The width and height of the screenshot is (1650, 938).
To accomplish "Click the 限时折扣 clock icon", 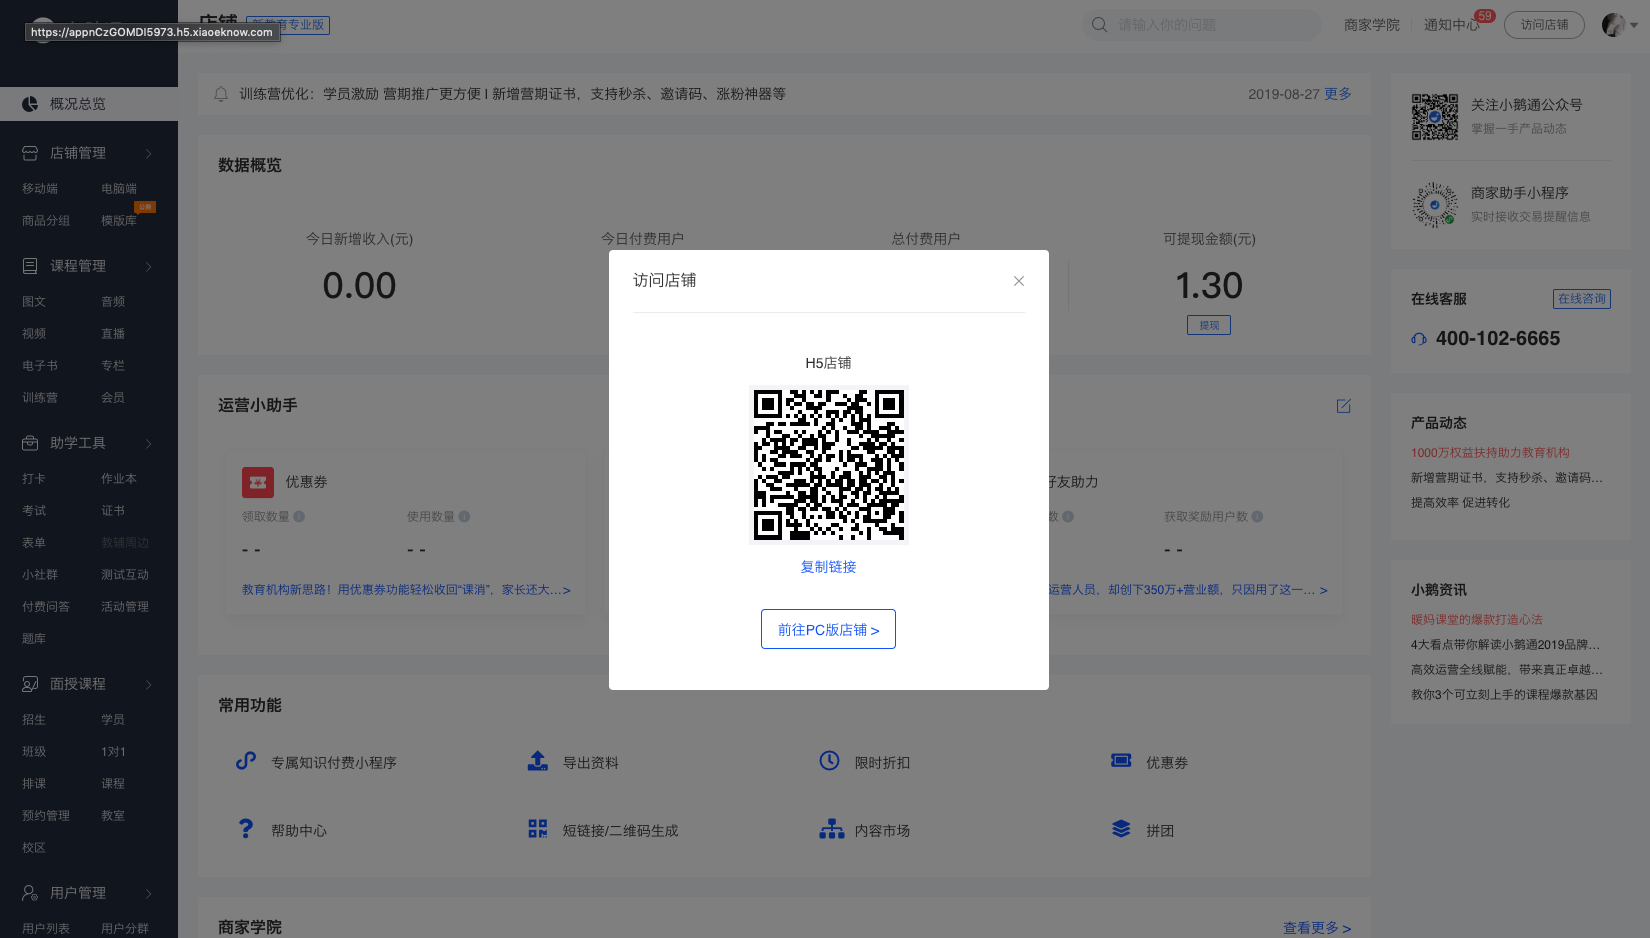I will (x=830, y=761).
